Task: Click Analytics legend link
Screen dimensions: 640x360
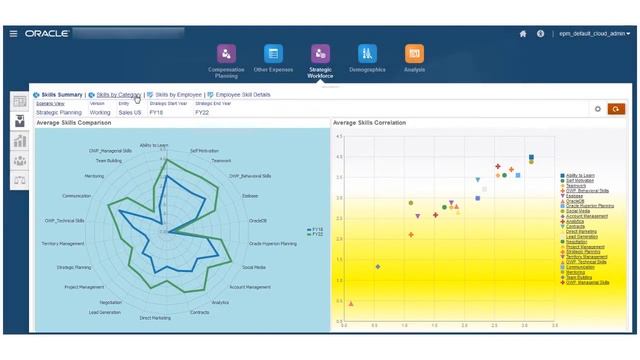Action: (x=575, y=221)
